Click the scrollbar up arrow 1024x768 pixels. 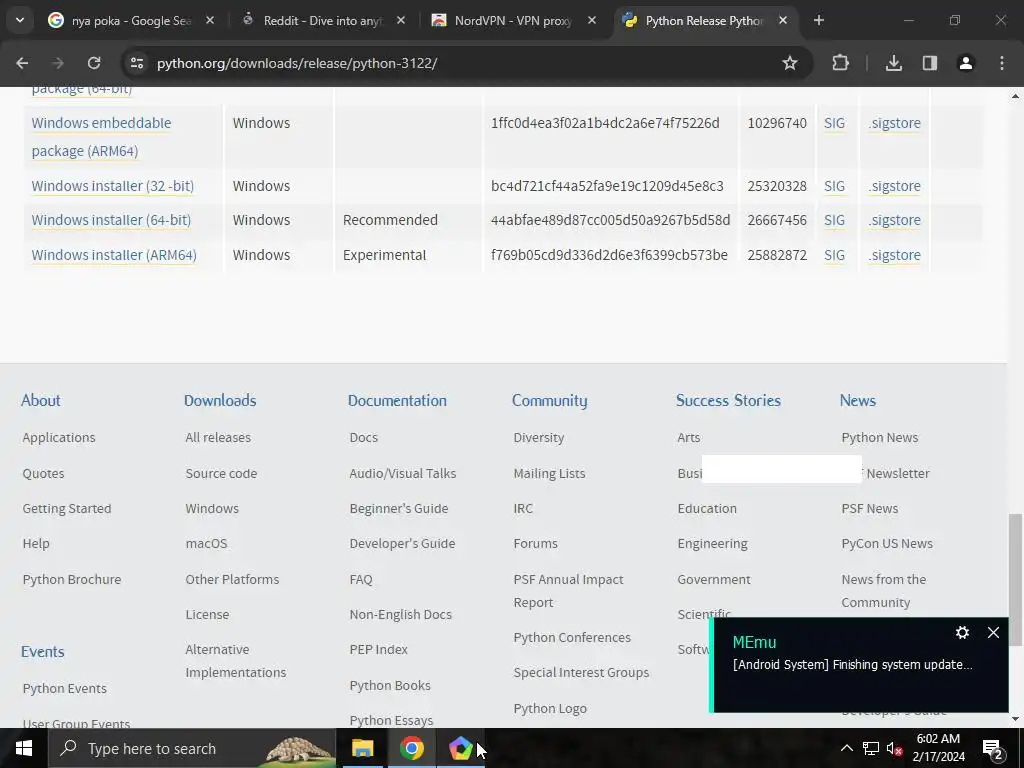pos(1015,97)
